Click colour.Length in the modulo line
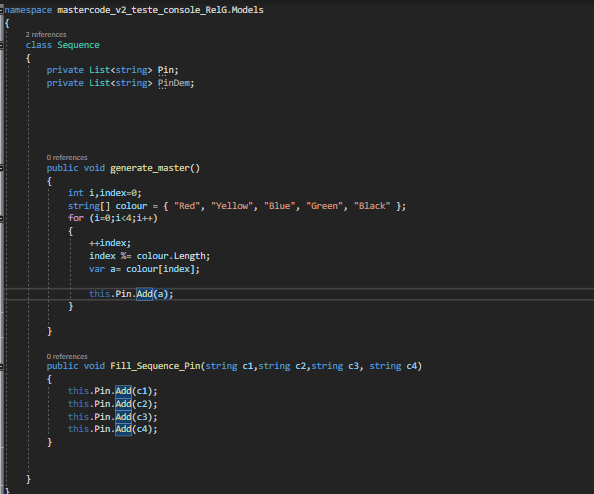594x494 pixels. (171, 256)
